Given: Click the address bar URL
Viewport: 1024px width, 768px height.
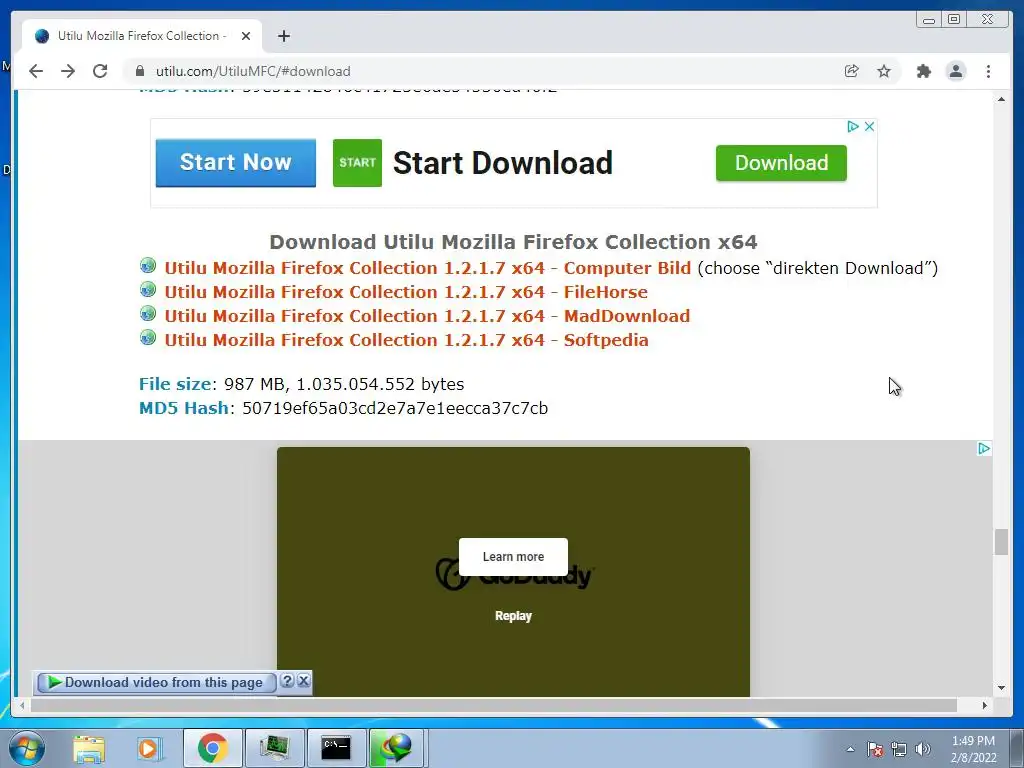Looking at the screenshot, I should 253,71.
